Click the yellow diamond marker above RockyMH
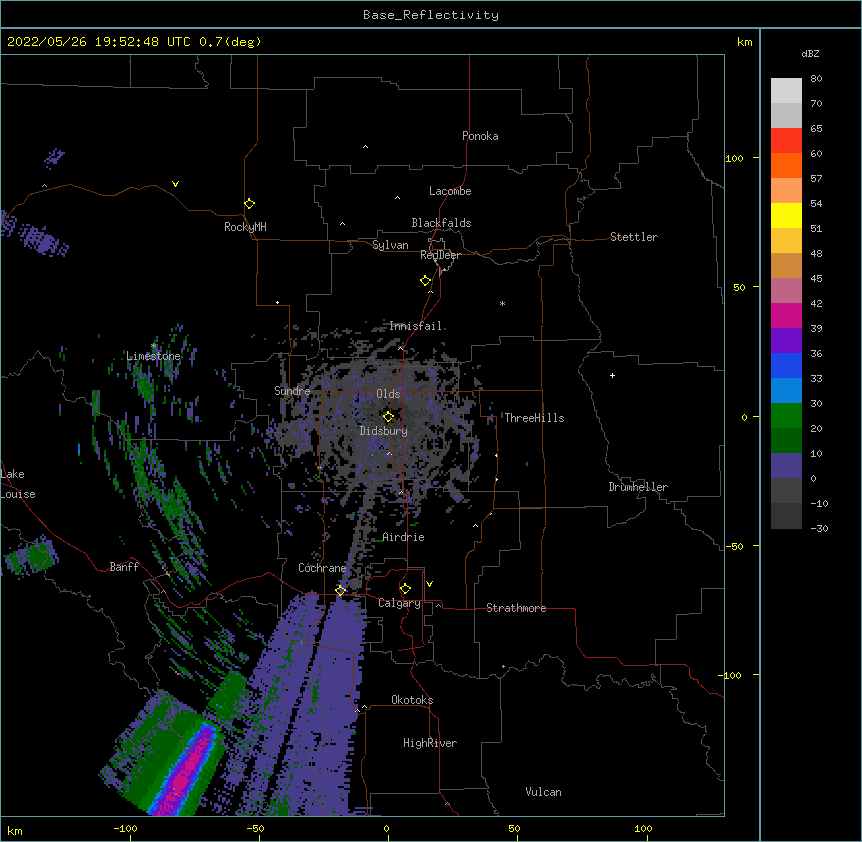The image size is (862, 842). pyautogui.click(x=249, y=204)
